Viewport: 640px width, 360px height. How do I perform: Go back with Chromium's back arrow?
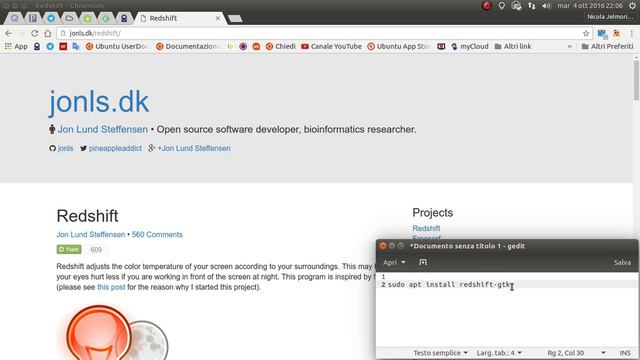point(9,33)
